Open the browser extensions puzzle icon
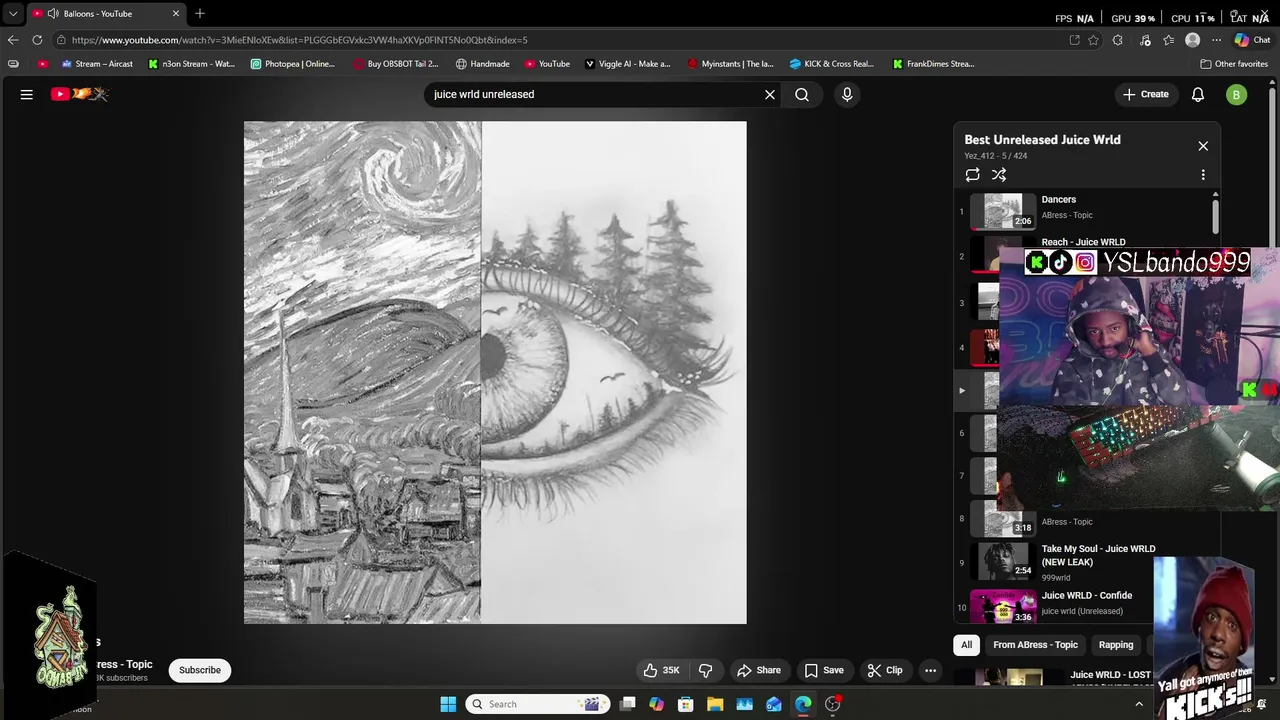The width and height of the screenshot is (1280, 720). [x=1118, y=40]
